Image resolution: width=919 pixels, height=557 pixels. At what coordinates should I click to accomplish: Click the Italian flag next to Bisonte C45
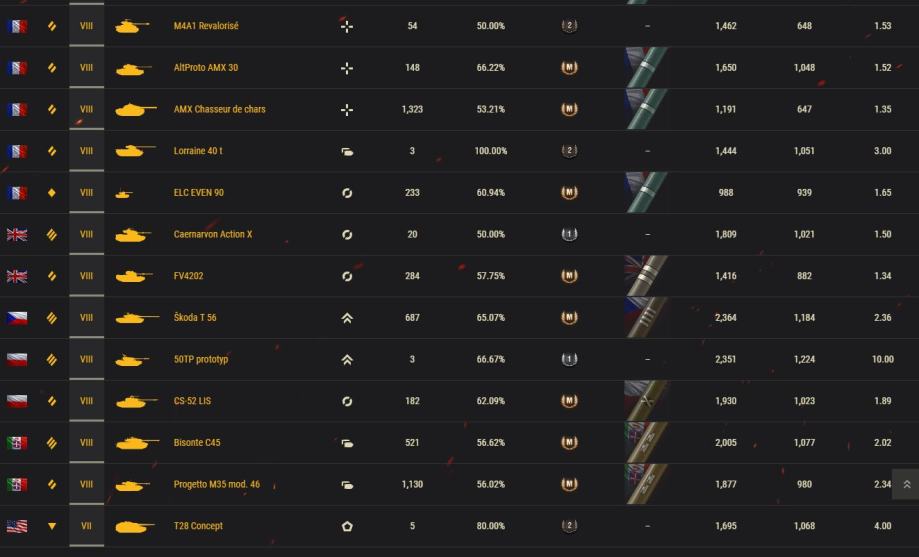(x=17, y=443)
